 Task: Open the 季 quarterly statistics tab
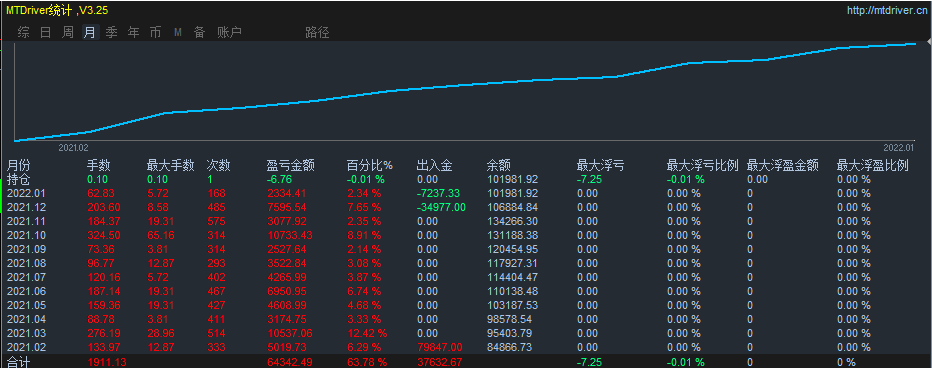pyautogui.click(x=112, y=33)
